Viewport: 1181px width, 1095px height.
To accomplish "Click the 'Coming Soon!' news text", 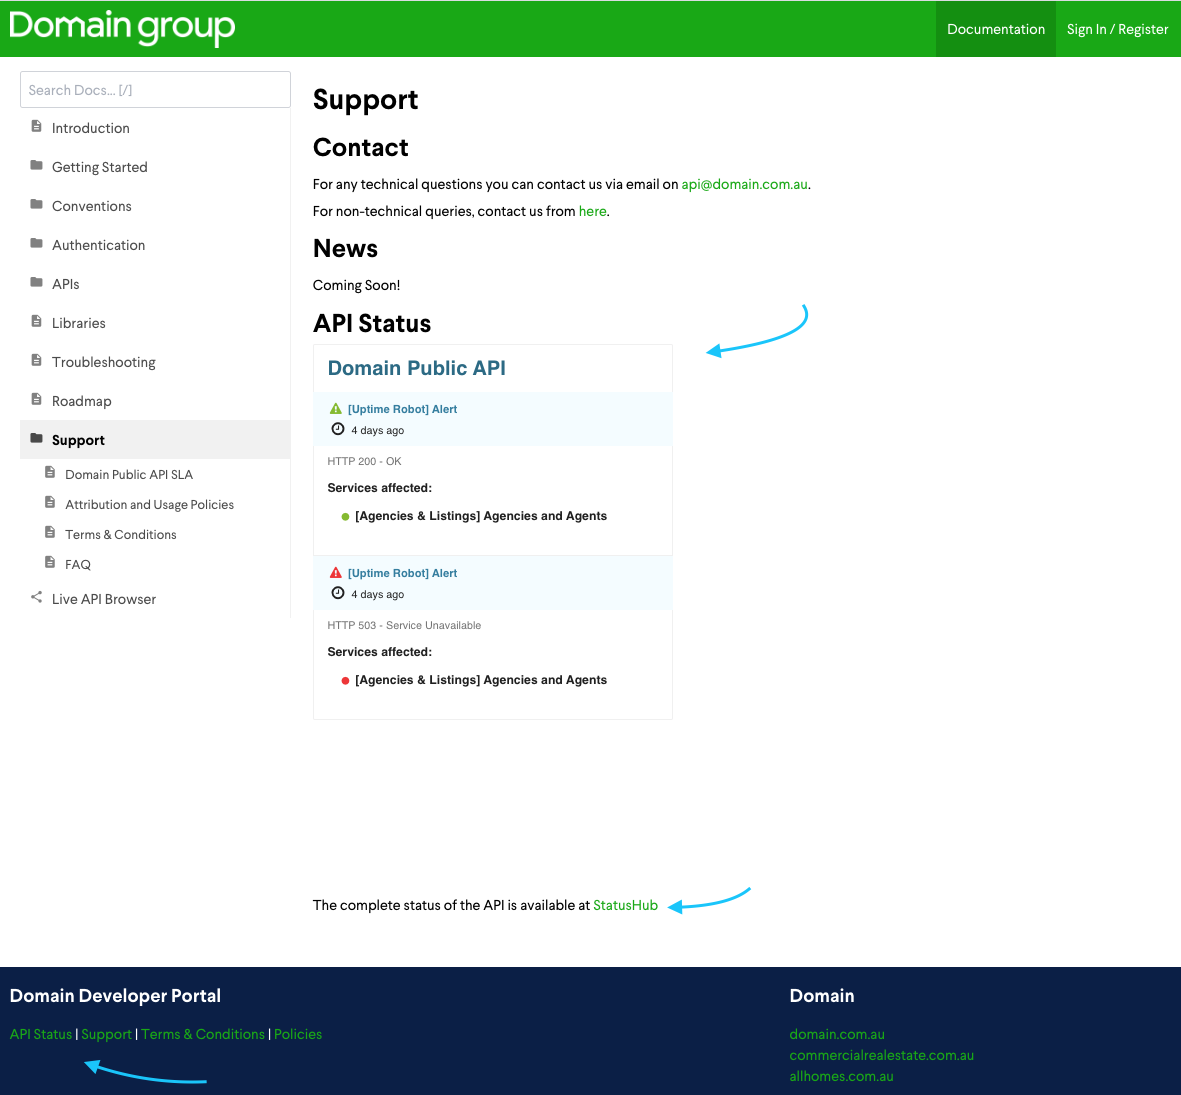I will coord(356,285).
